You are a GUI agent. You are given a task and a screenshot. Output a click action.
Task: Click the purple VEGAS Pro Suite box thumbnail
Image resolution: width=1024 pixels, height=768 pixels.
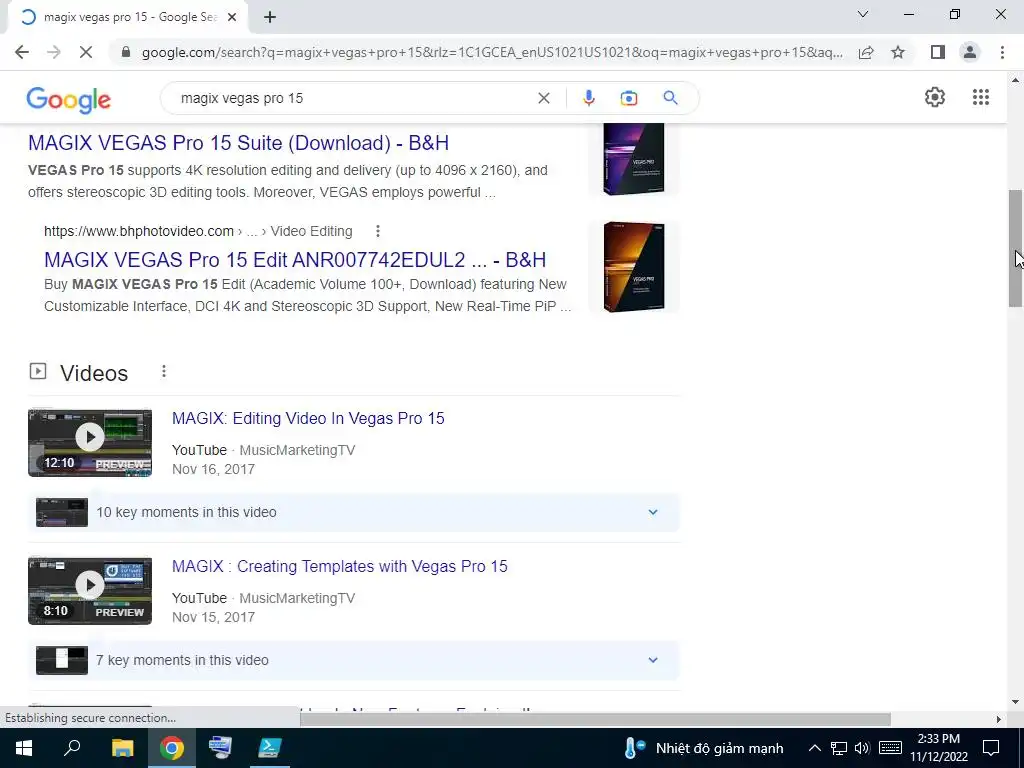click(633, 159)
